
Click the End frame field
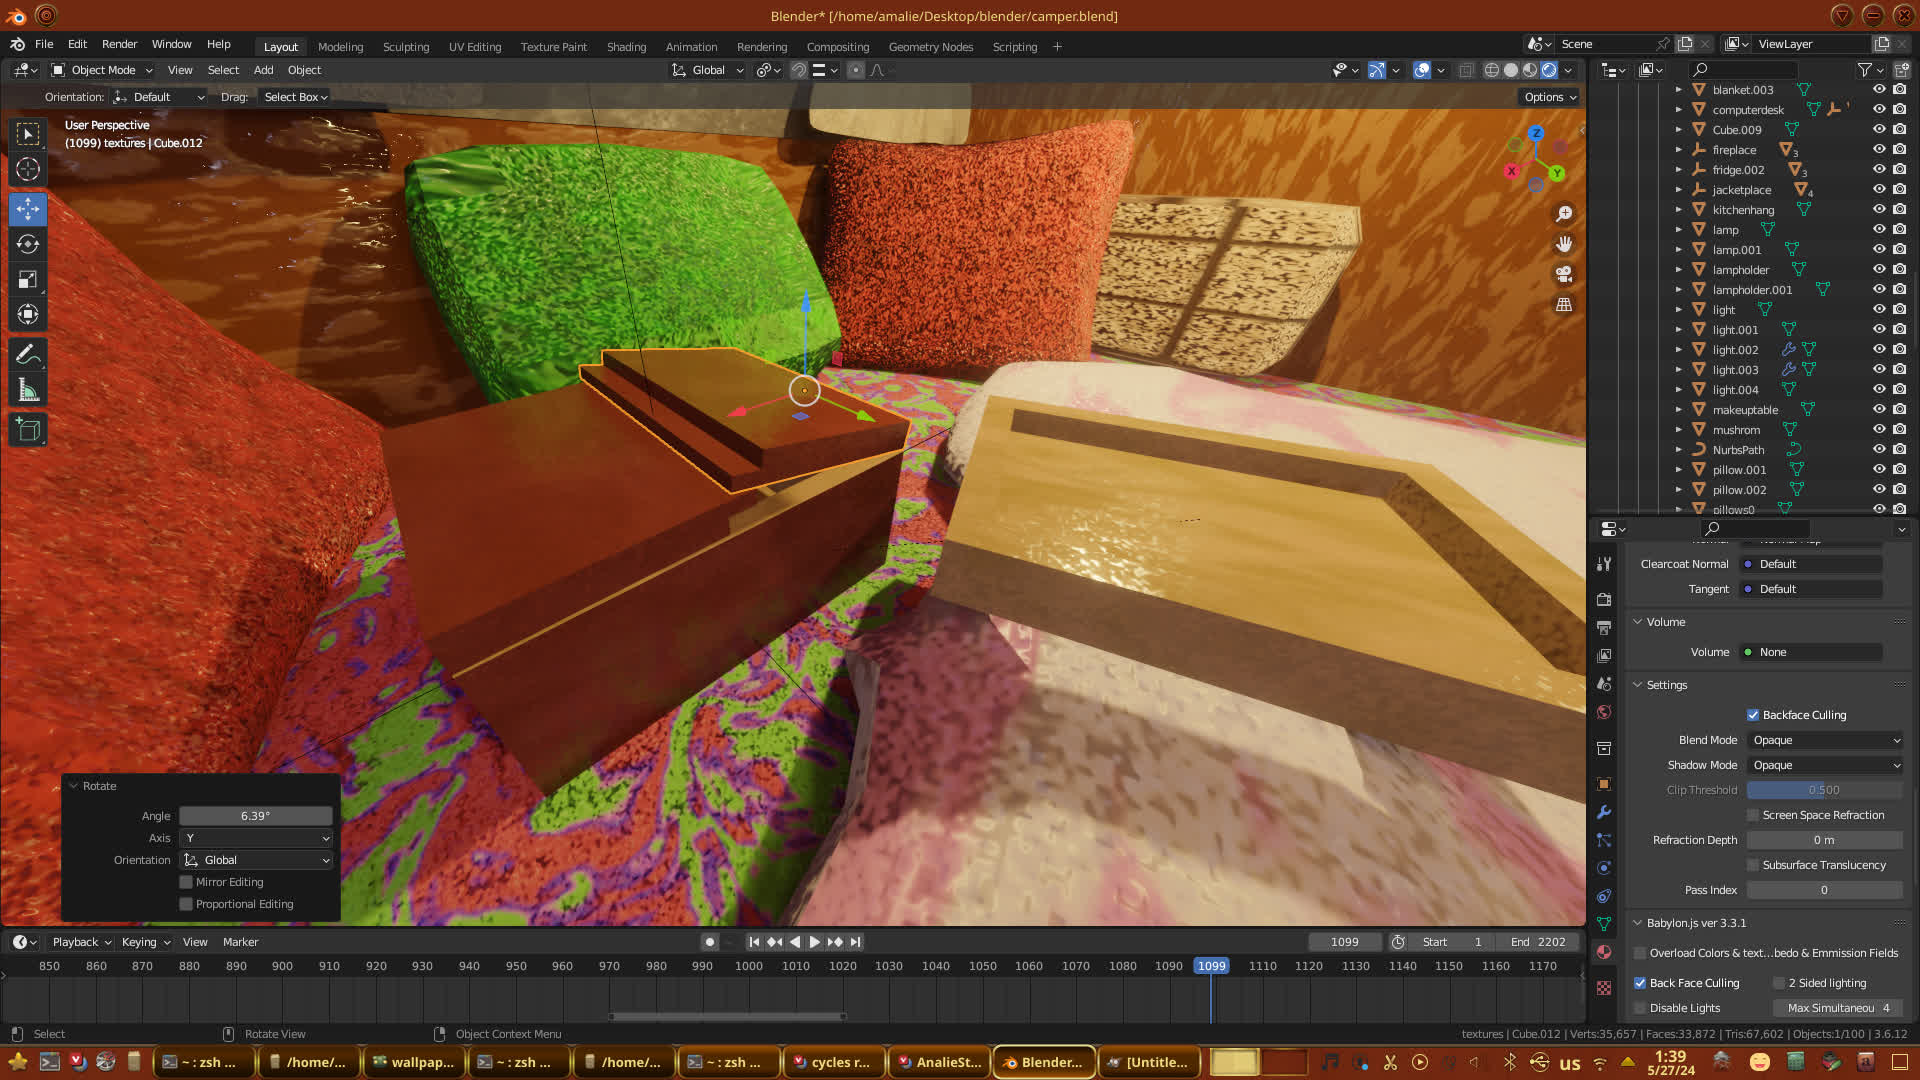click(1538, 942)
